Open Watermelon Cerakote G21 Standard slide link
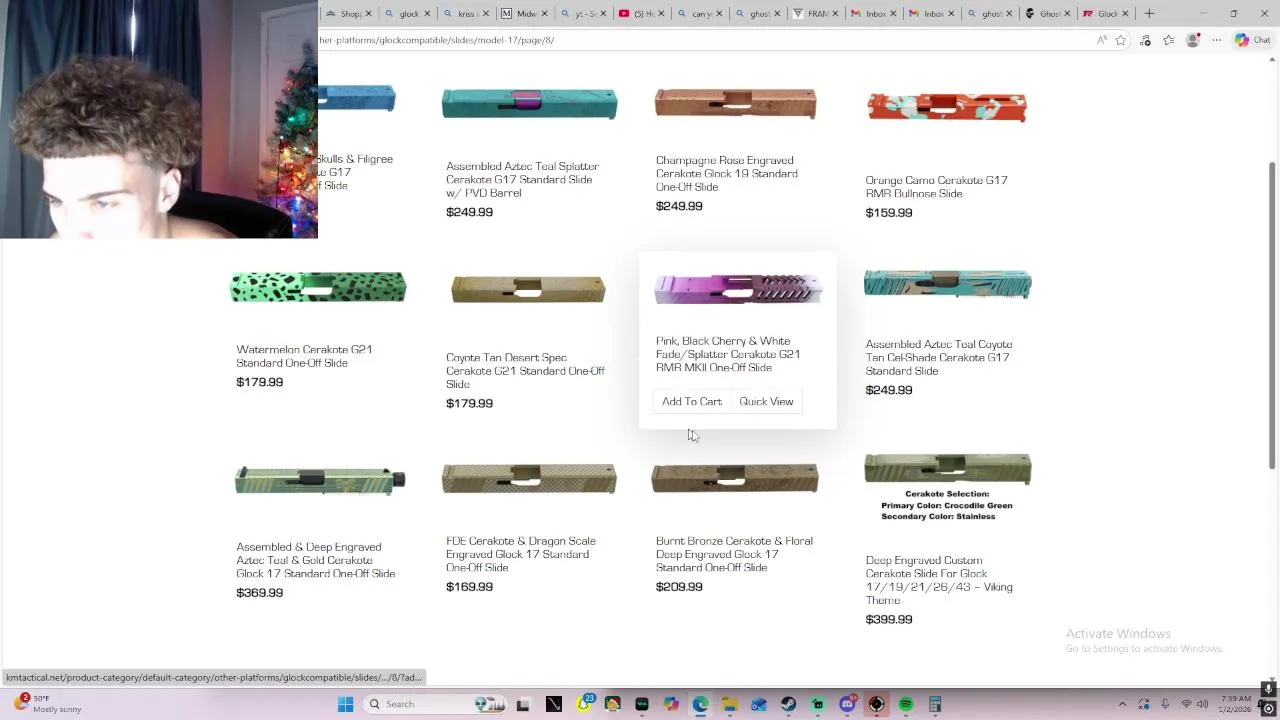Image resolution: width=1280 pixels, height=720 pixels. (x=304, y=356)
